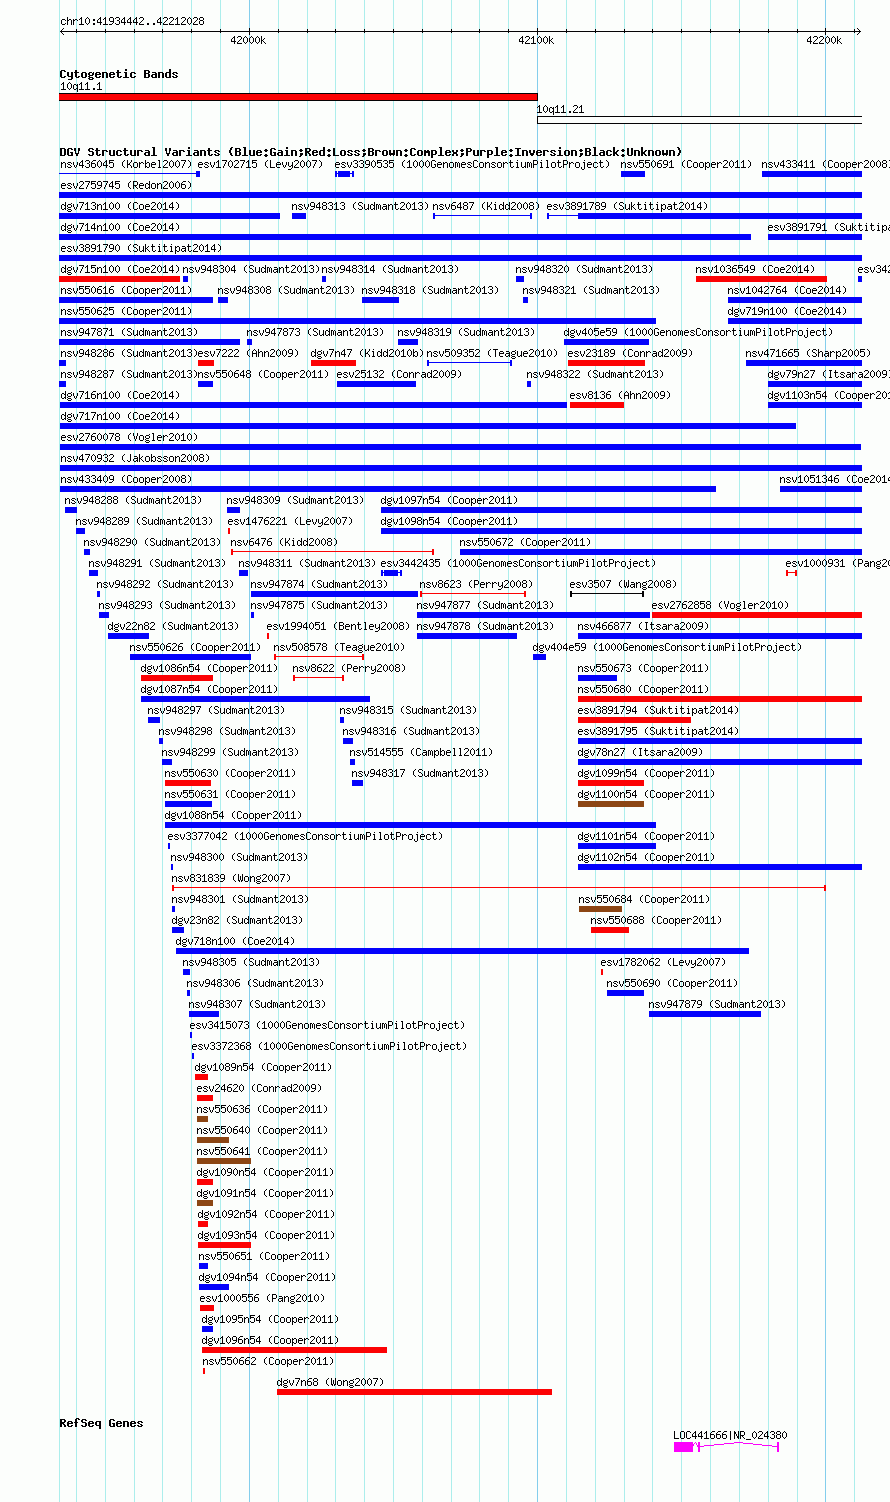The image size is (890, 1502).
Task: Click the Cytogenetic Bands track title
Action: coord(119,74)
